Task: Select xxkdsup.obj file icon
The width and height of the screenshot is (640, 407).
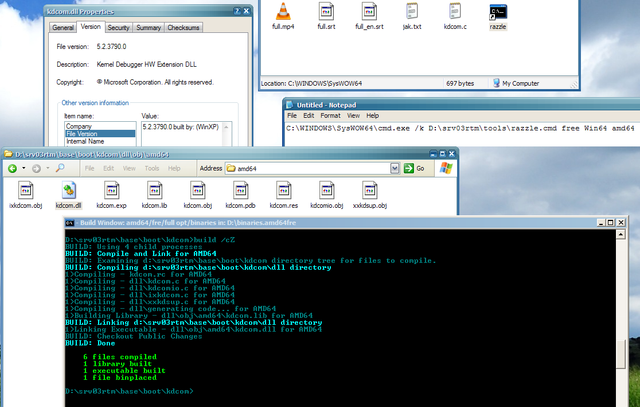Action: click(x=369, y=190)
